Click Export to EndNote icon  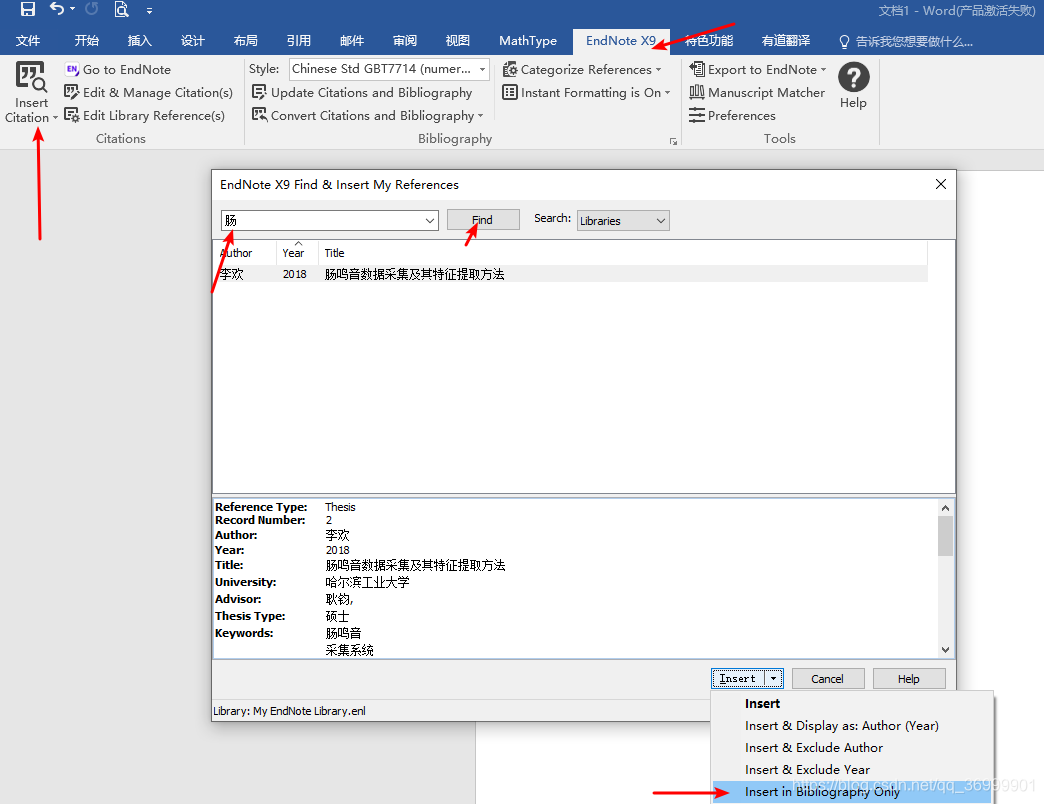(x=697, y=69)
